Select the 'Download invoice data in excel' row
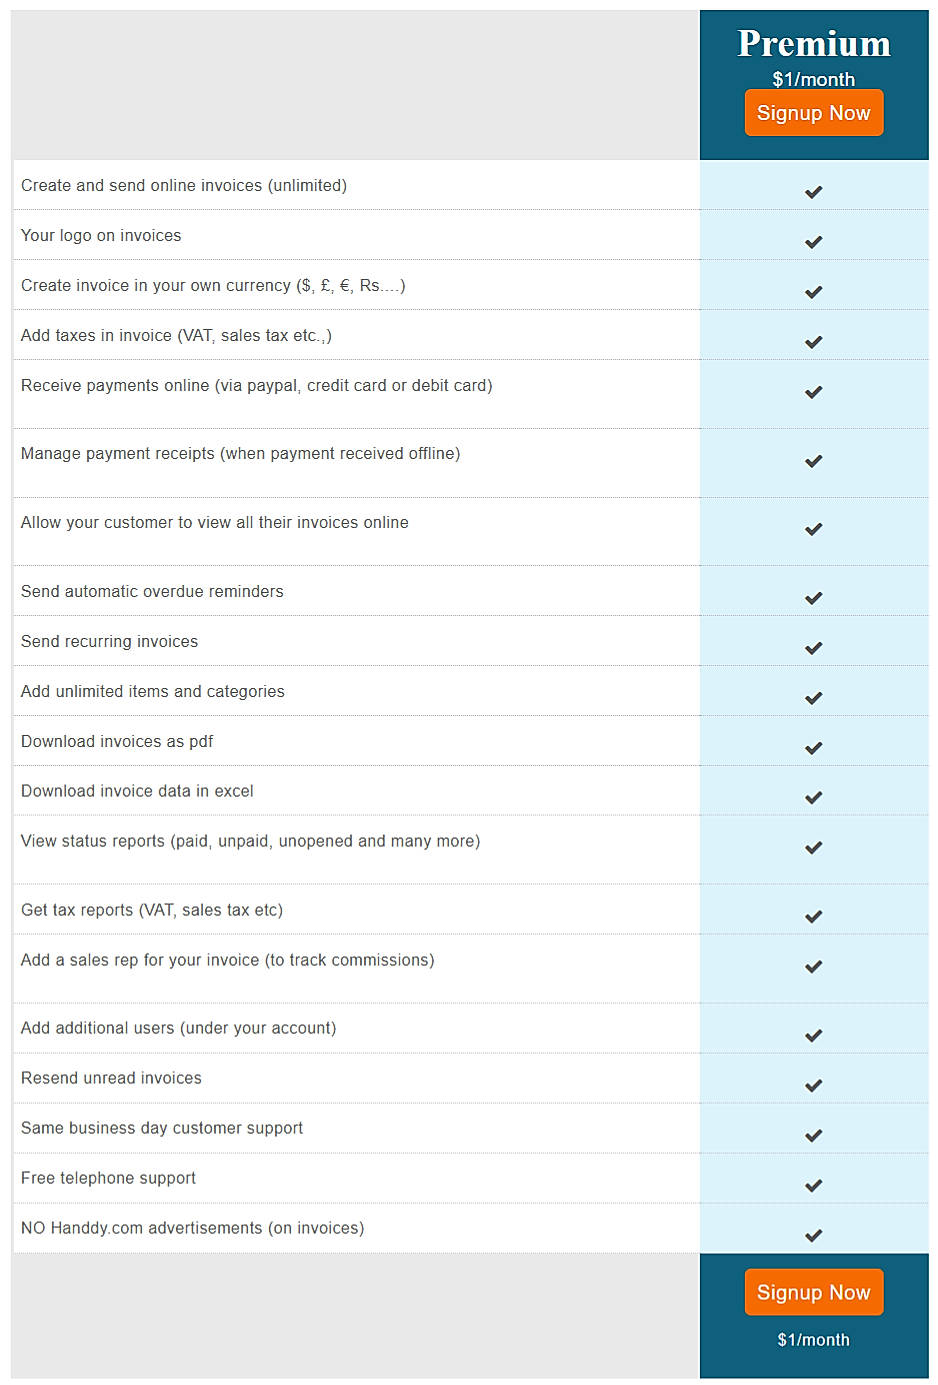Viewport: 938px width, 1385px height. pyautogui.click(x=137, y=790)
